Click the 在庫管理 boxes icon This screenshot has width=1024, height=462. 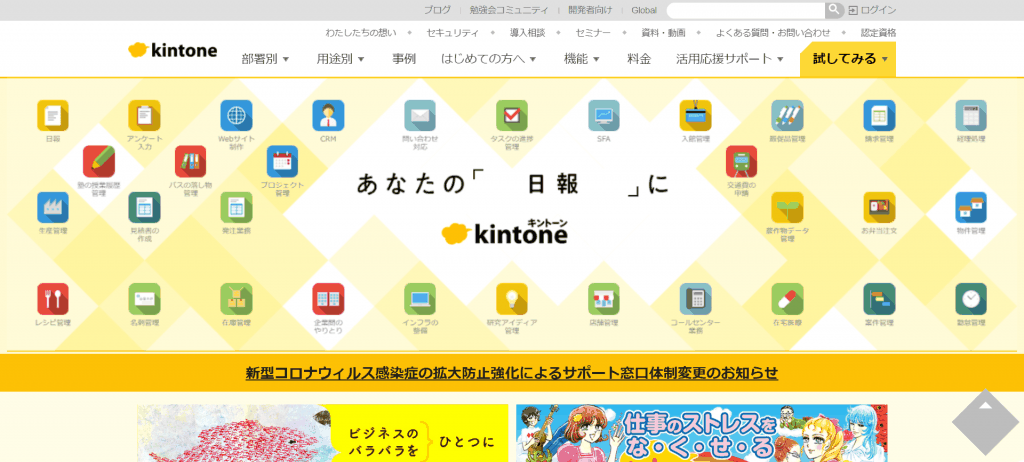(236, 299)
